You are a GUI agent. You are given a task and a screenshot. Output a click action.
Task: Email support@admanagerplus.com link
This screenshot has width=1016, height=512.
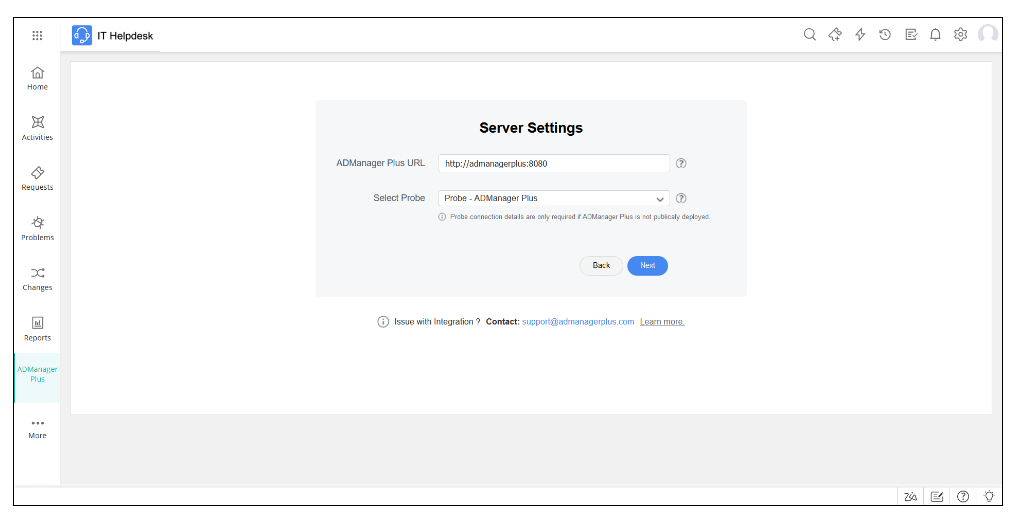(578, 321)
